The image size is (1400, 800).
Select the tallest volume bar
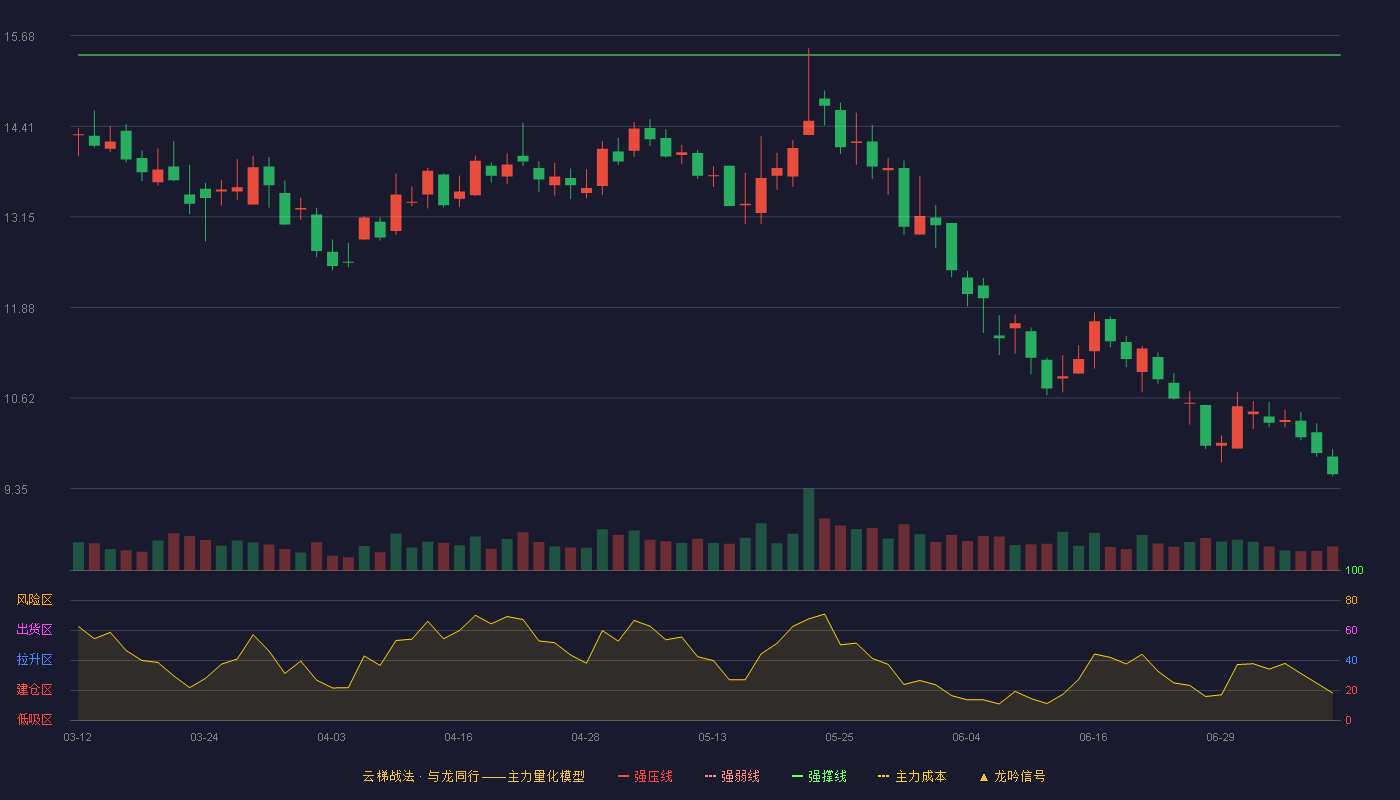click(808, 529)
